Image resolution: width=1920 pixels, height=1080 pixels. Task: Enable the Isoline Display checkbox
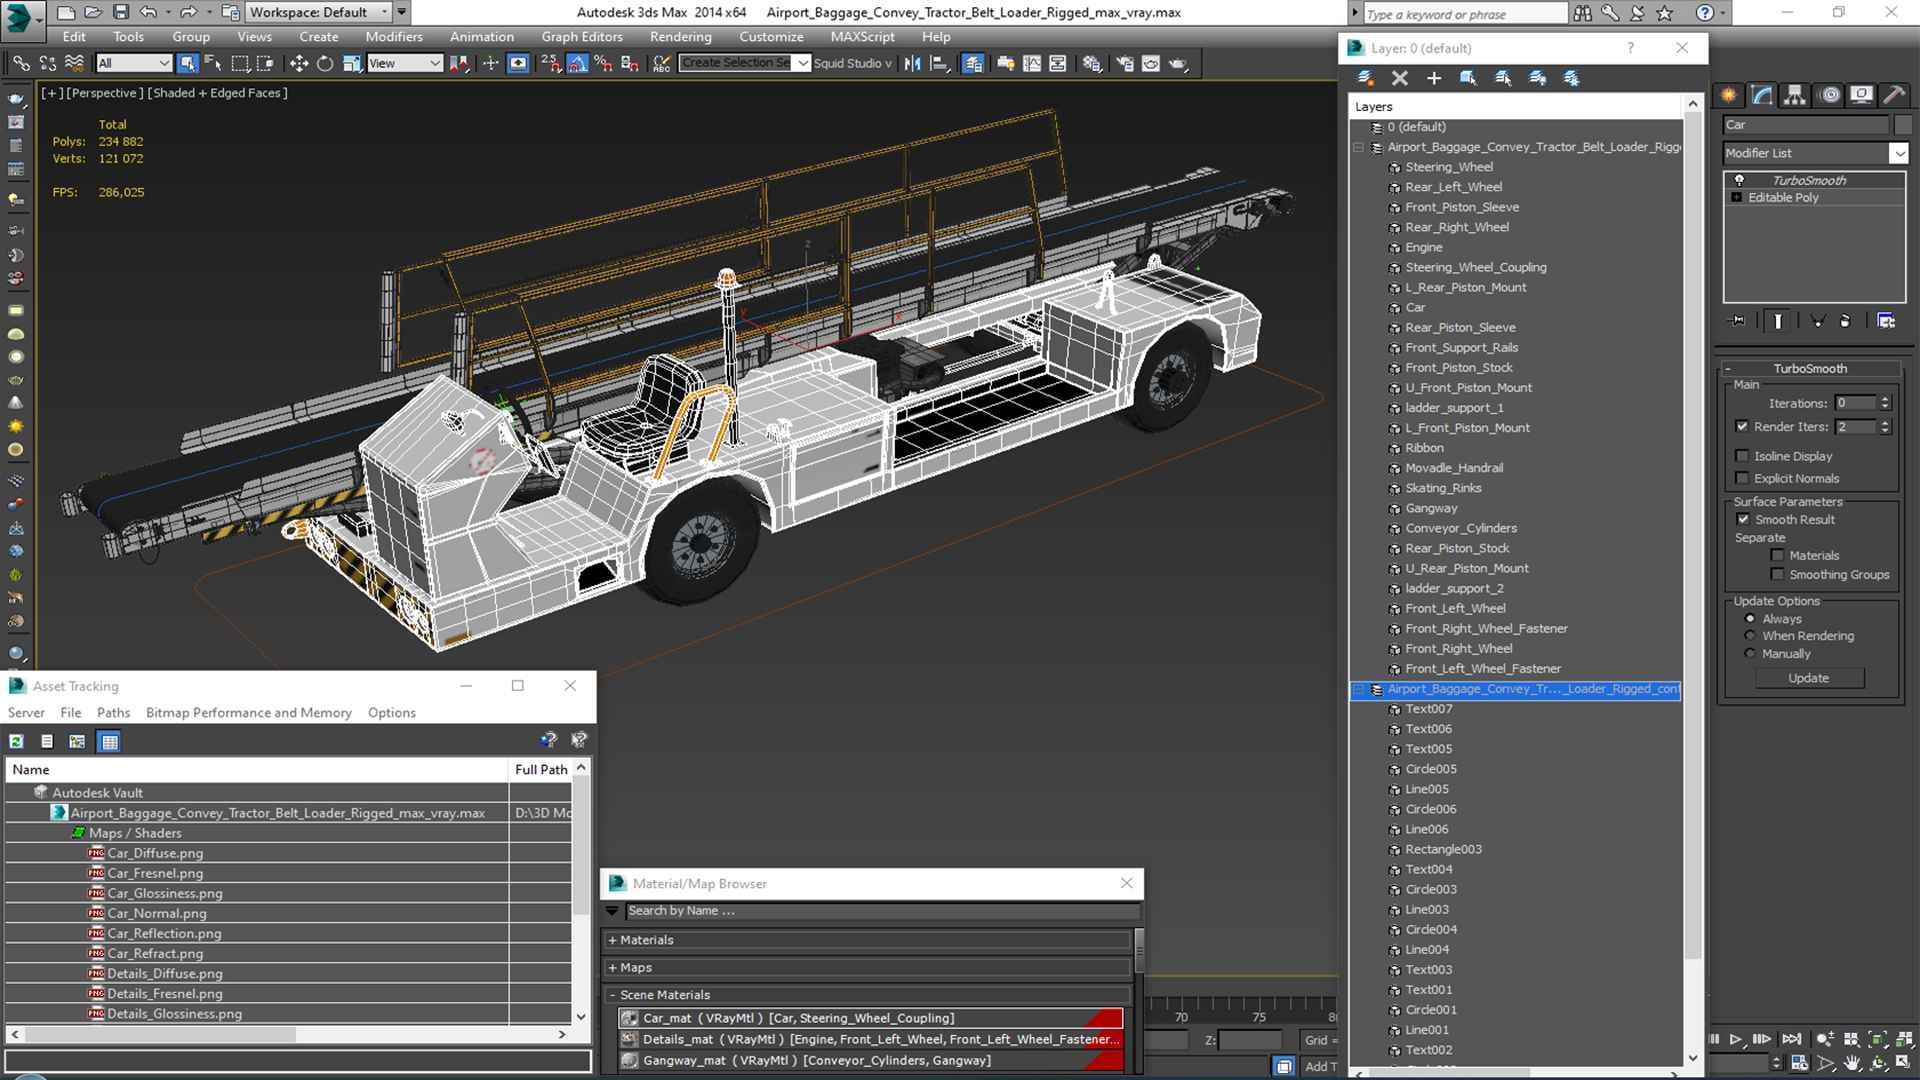1743,456
